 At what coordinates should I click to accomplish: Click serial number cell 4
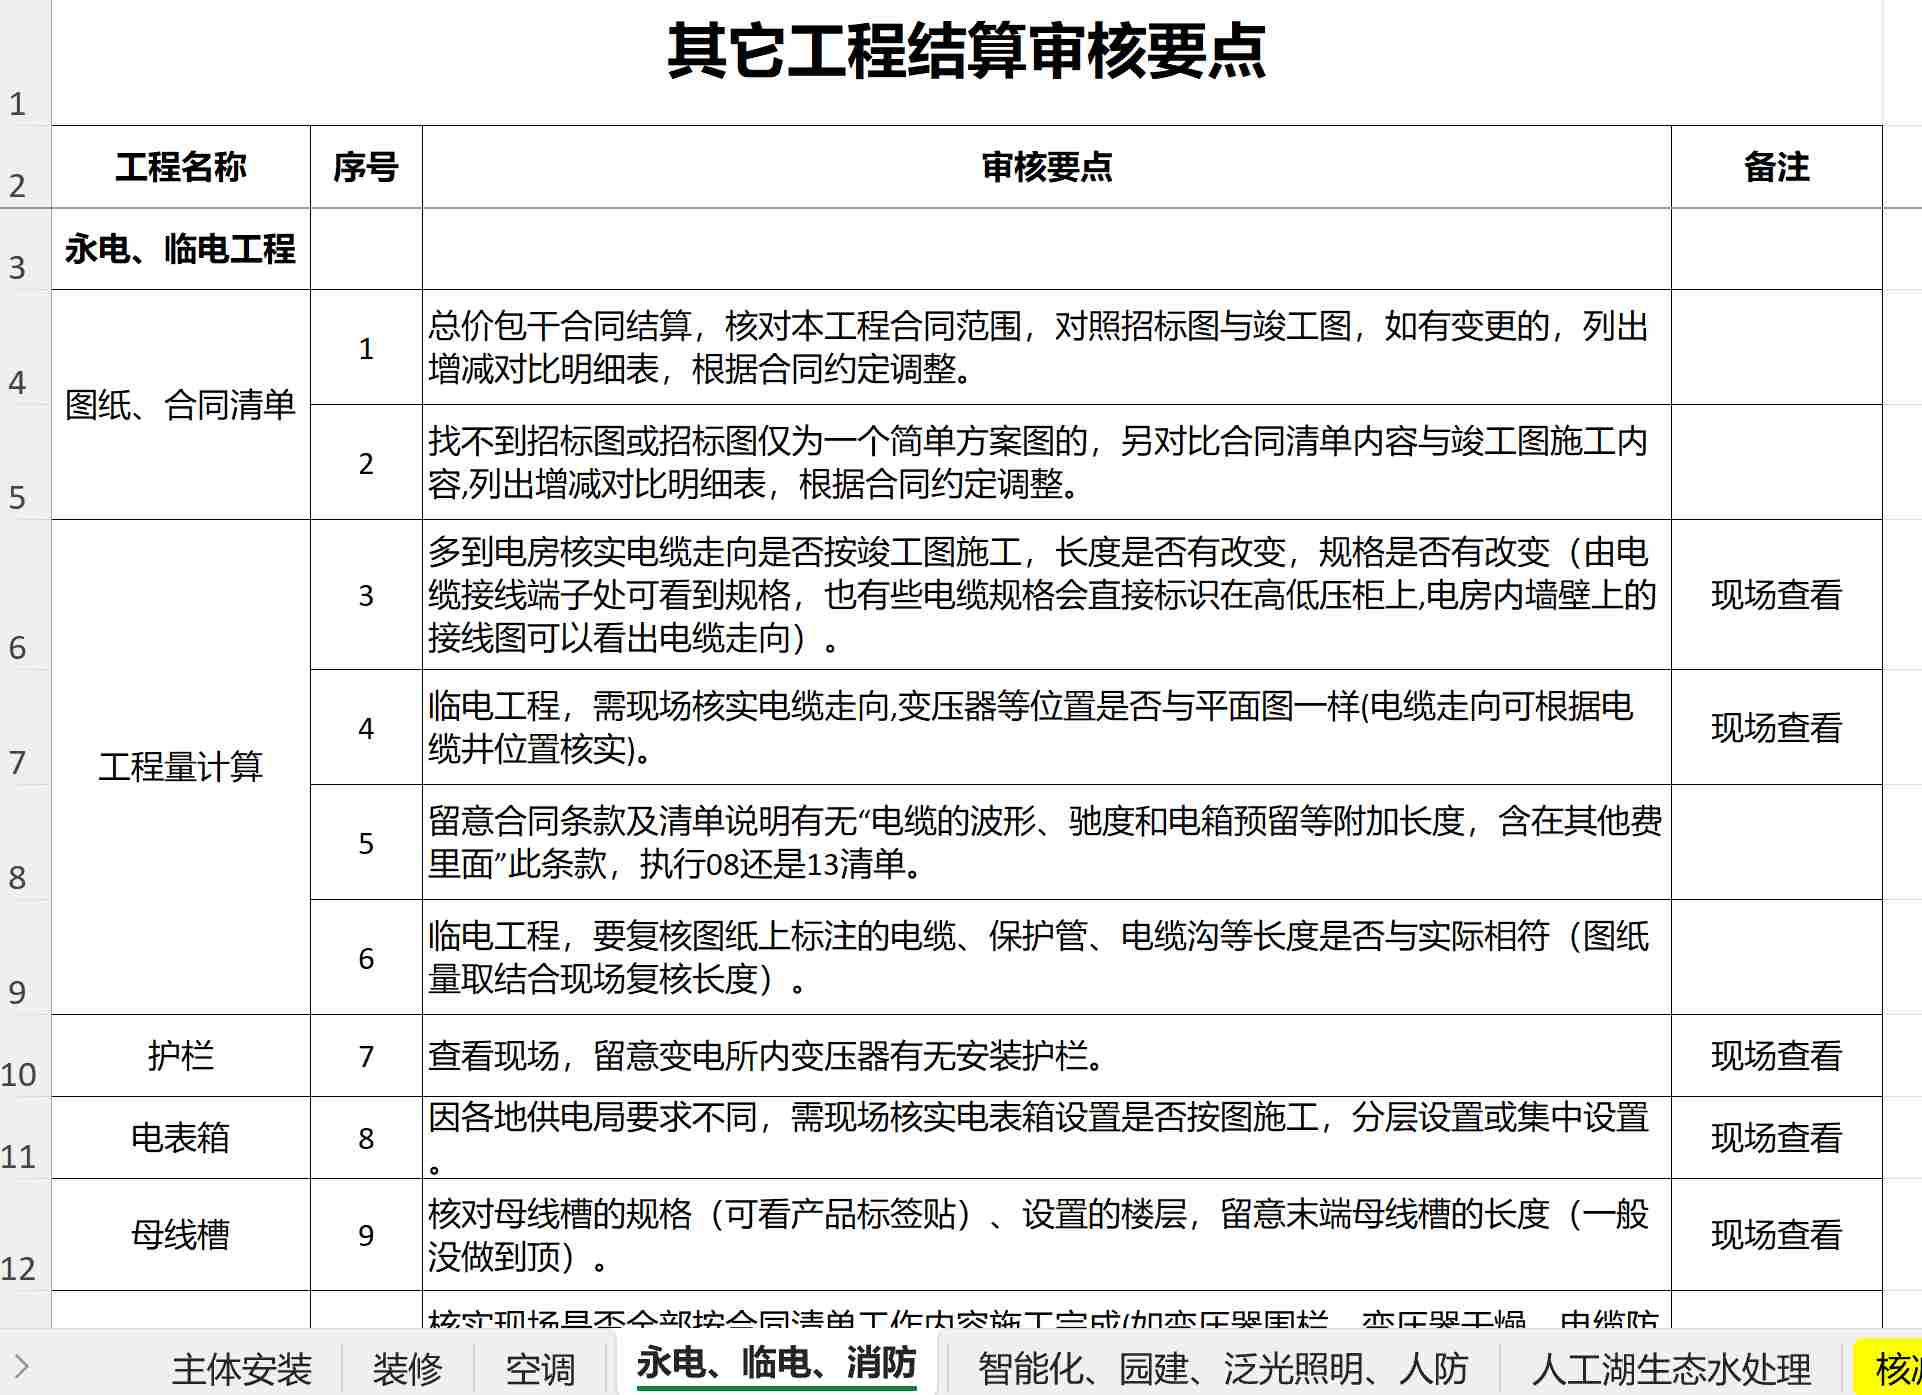[366, 728]
